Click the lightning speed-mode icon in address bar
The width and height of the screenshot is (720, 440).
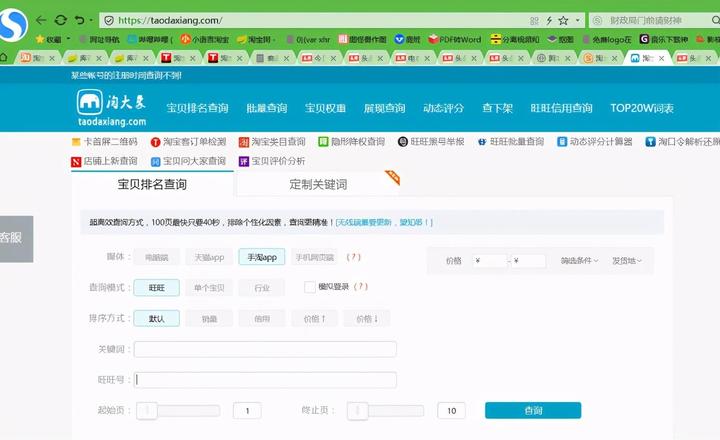coord(549,21)
